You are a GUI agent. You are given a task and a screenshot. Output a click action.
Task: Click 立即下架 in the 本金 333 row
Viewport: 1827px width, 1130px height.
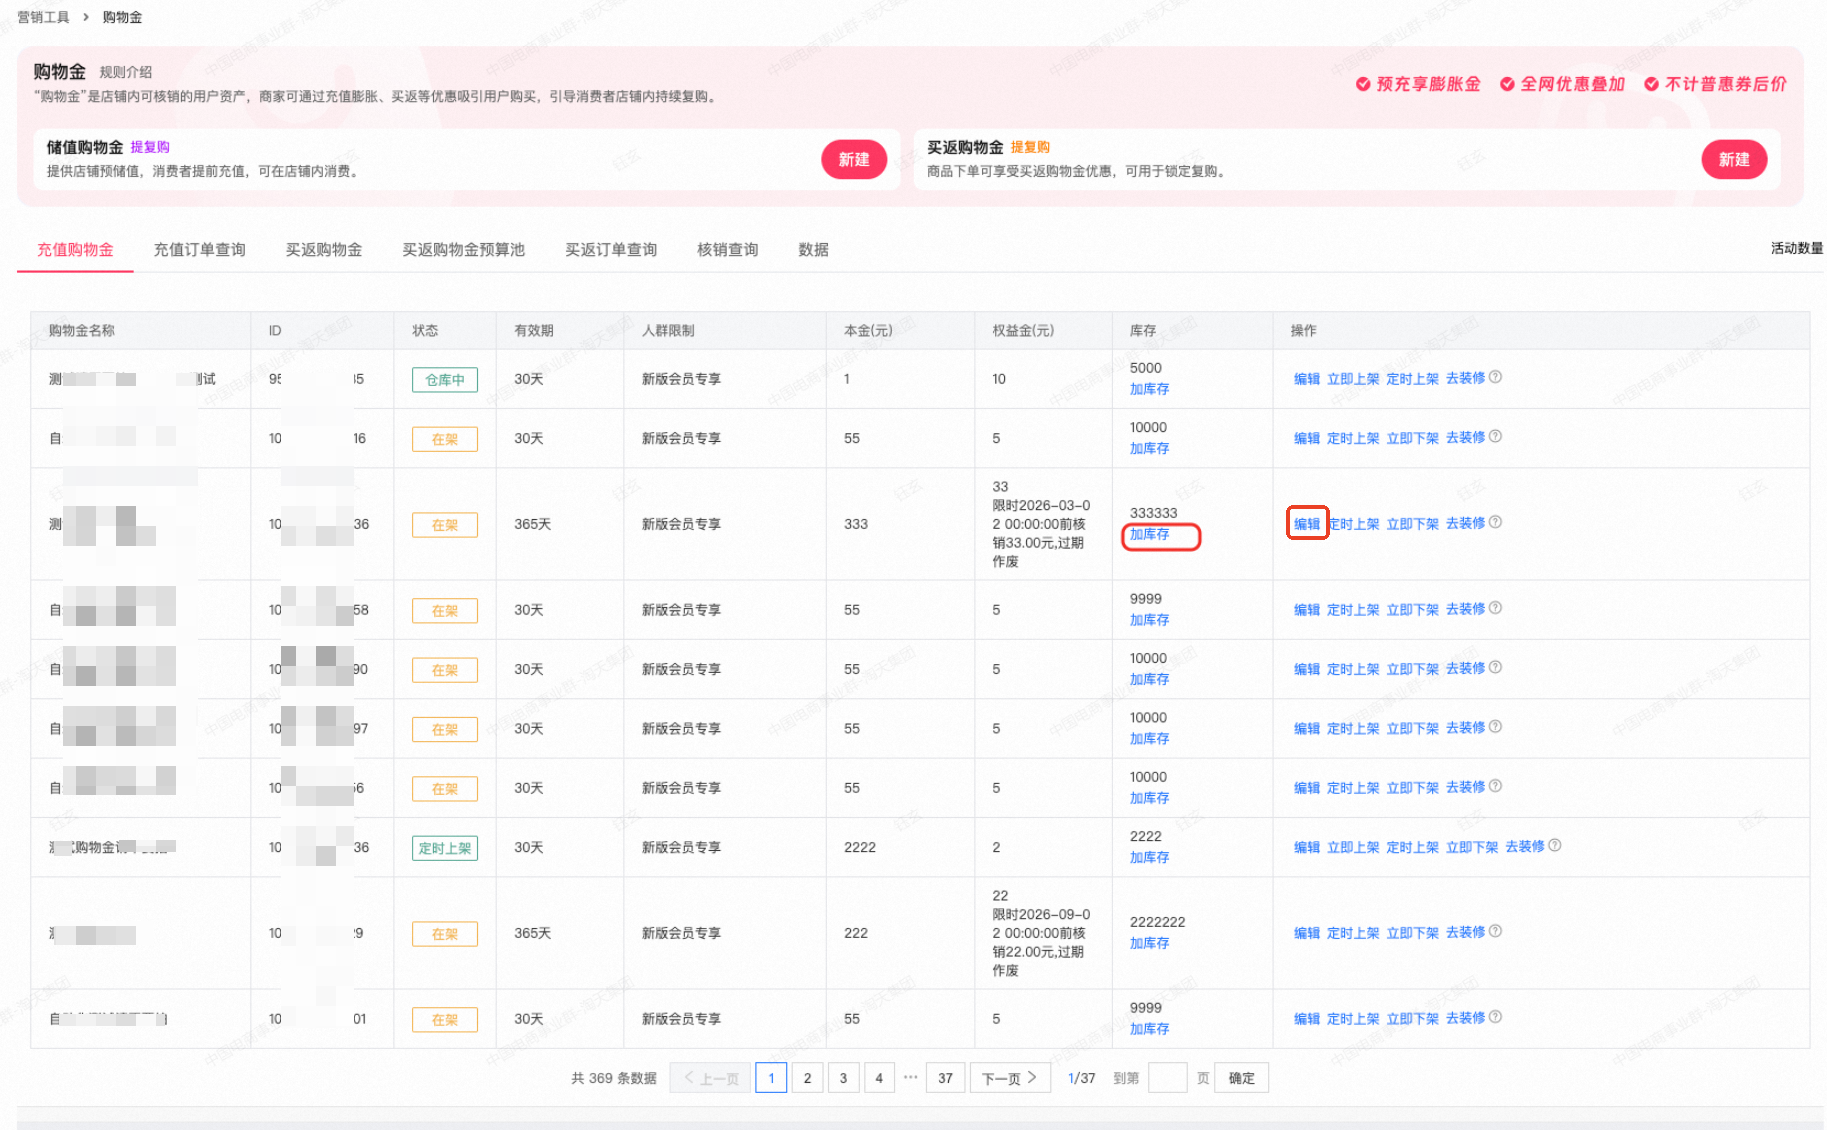pyautogui.click(x=1413, y=524)
